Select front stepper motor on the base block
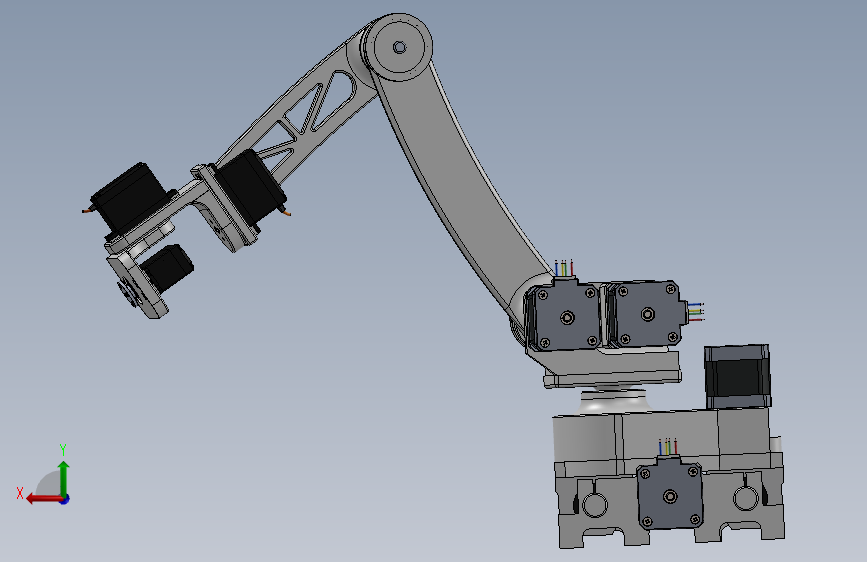 click(670, 493)
